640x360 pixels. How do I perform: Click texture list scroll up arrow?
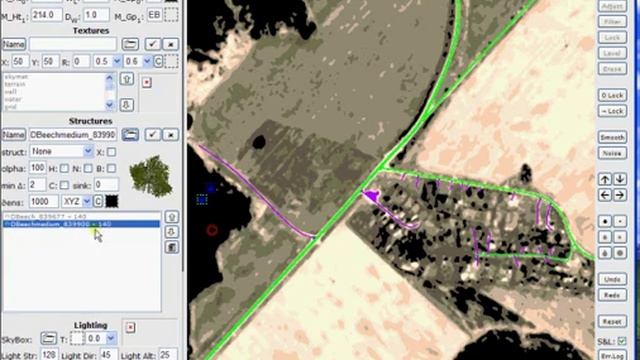pyautogui.click(x=109, y=77)
